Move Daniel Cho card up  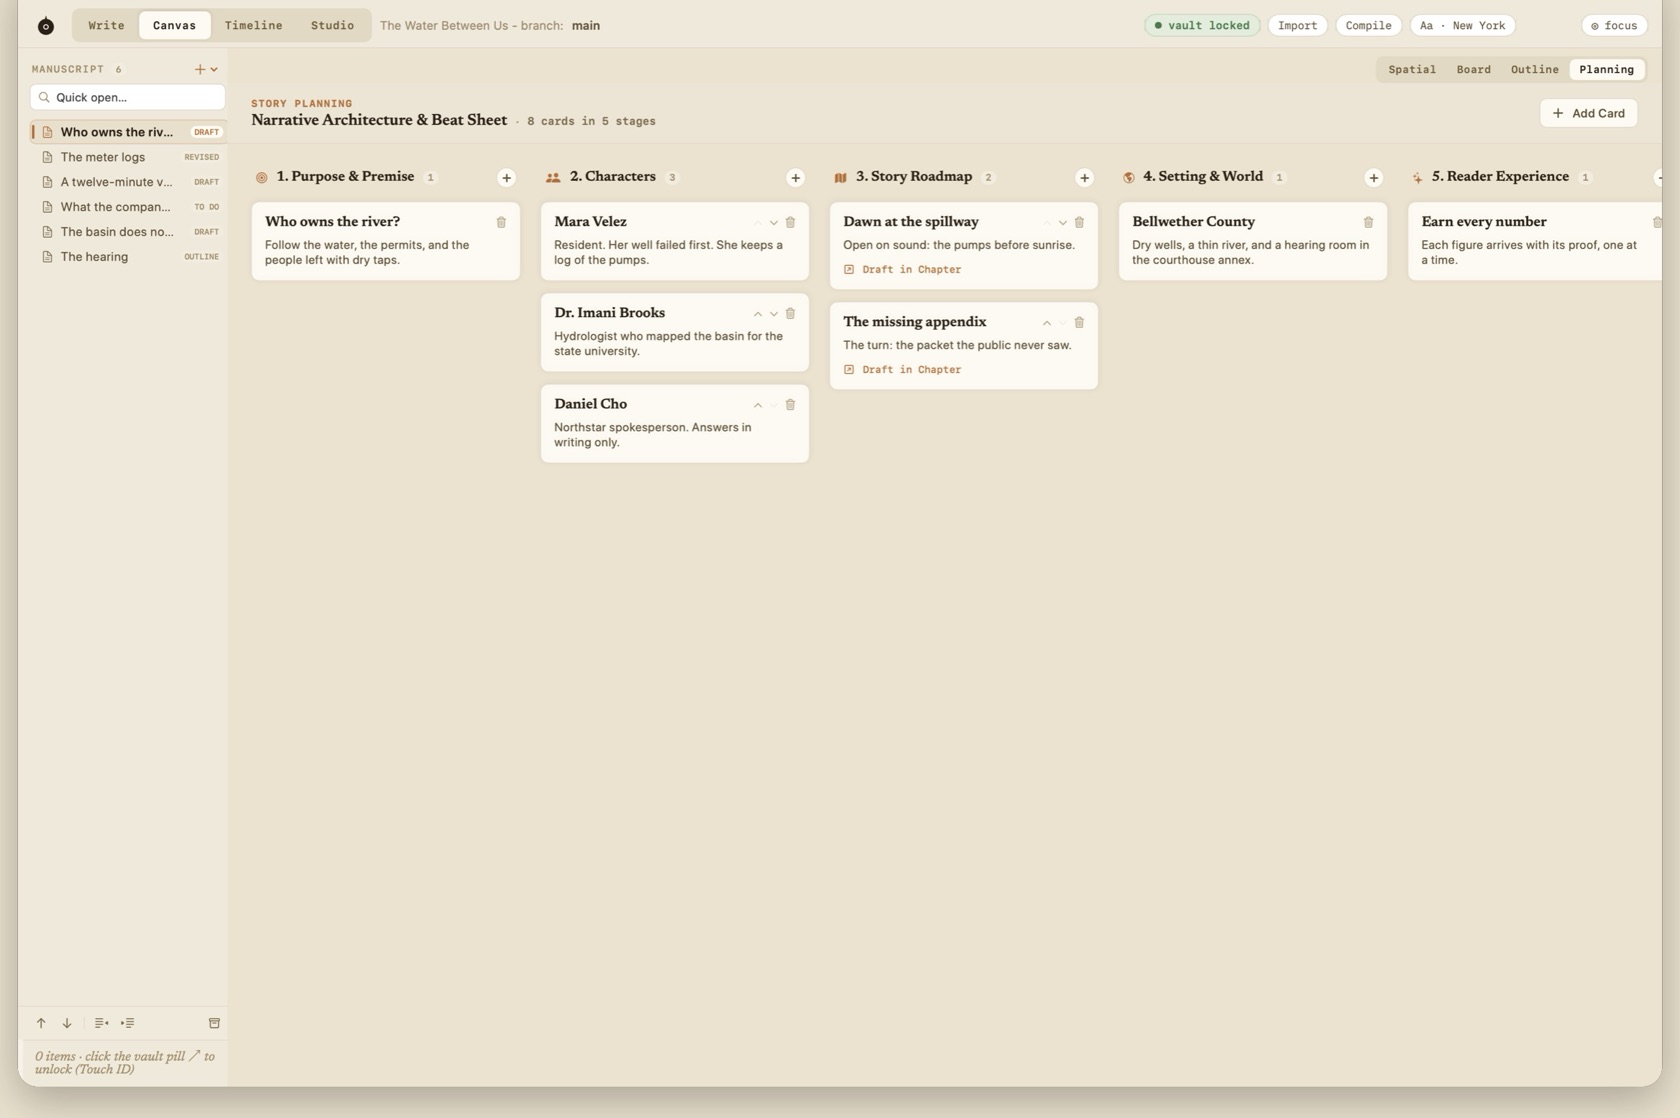[x=757, y=405]
